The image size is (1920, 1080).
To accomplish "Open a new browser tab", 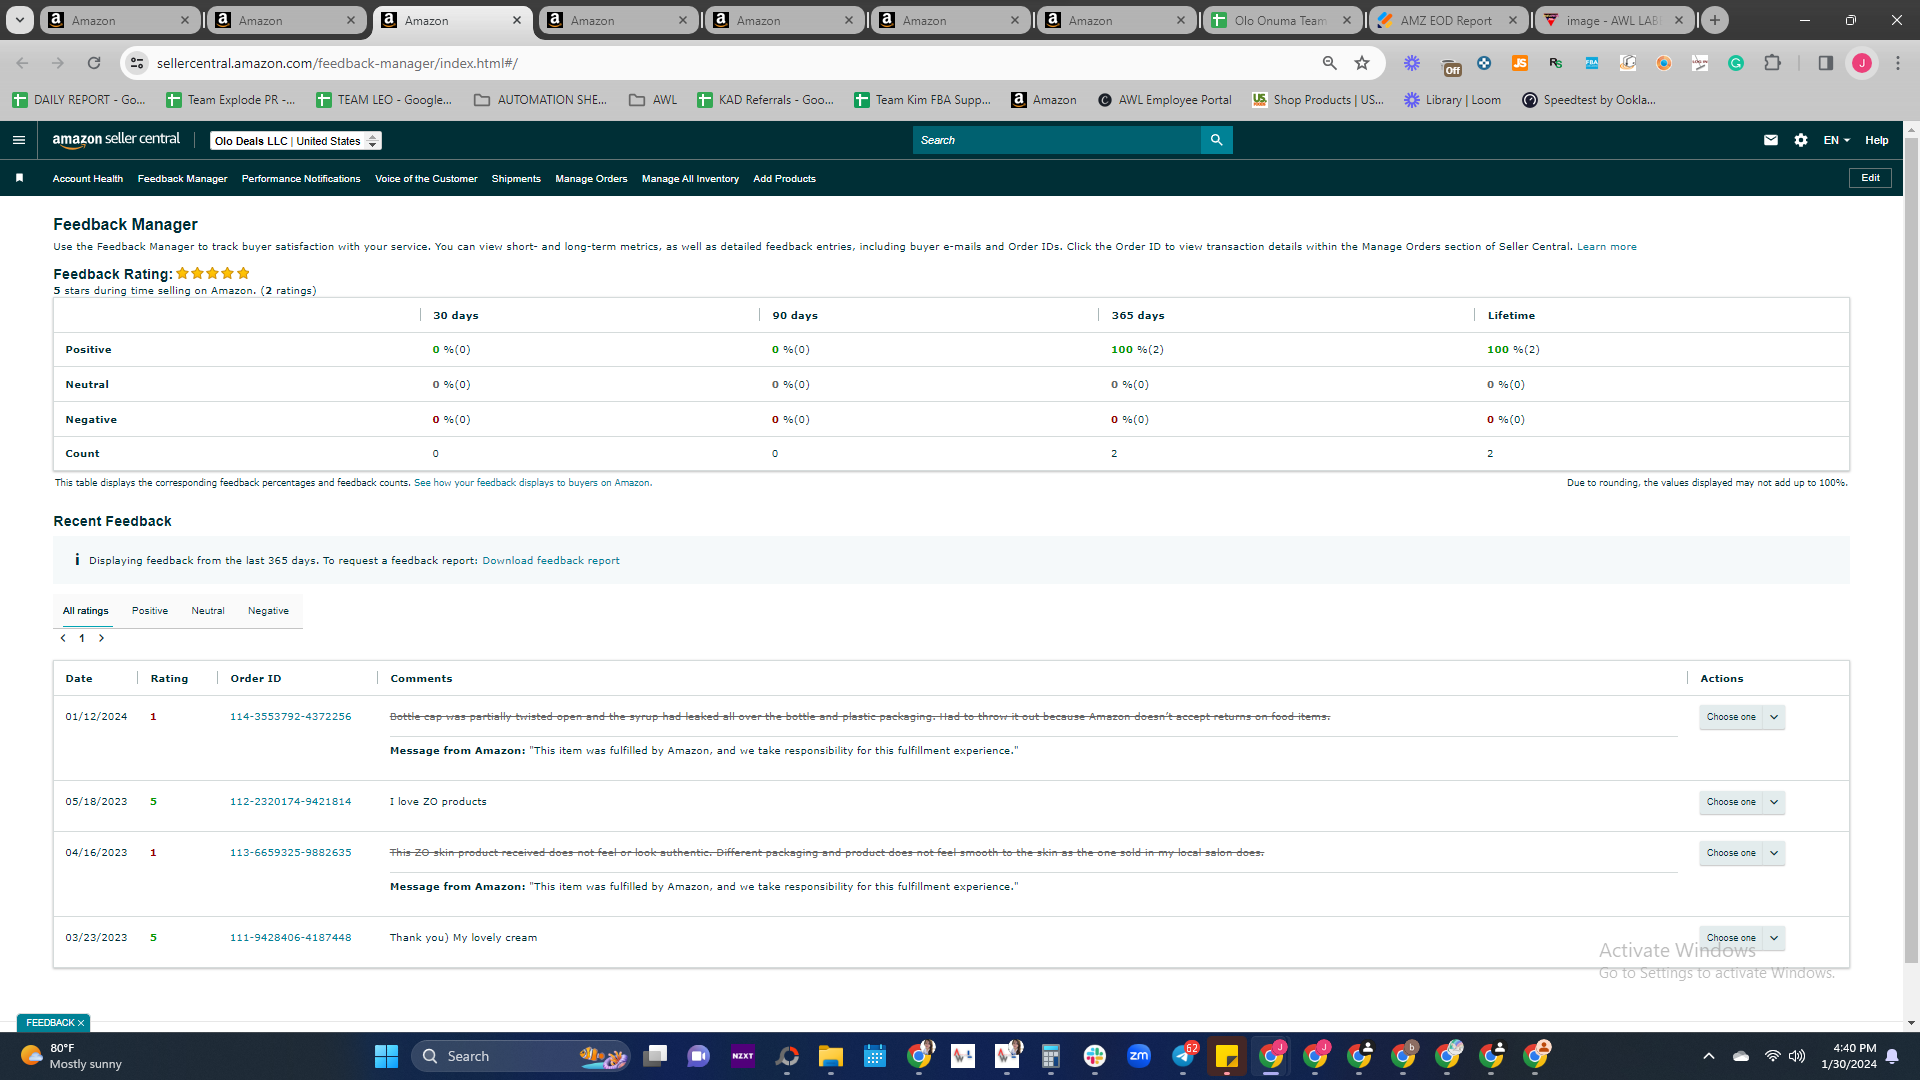I will tap(1715, 20).
